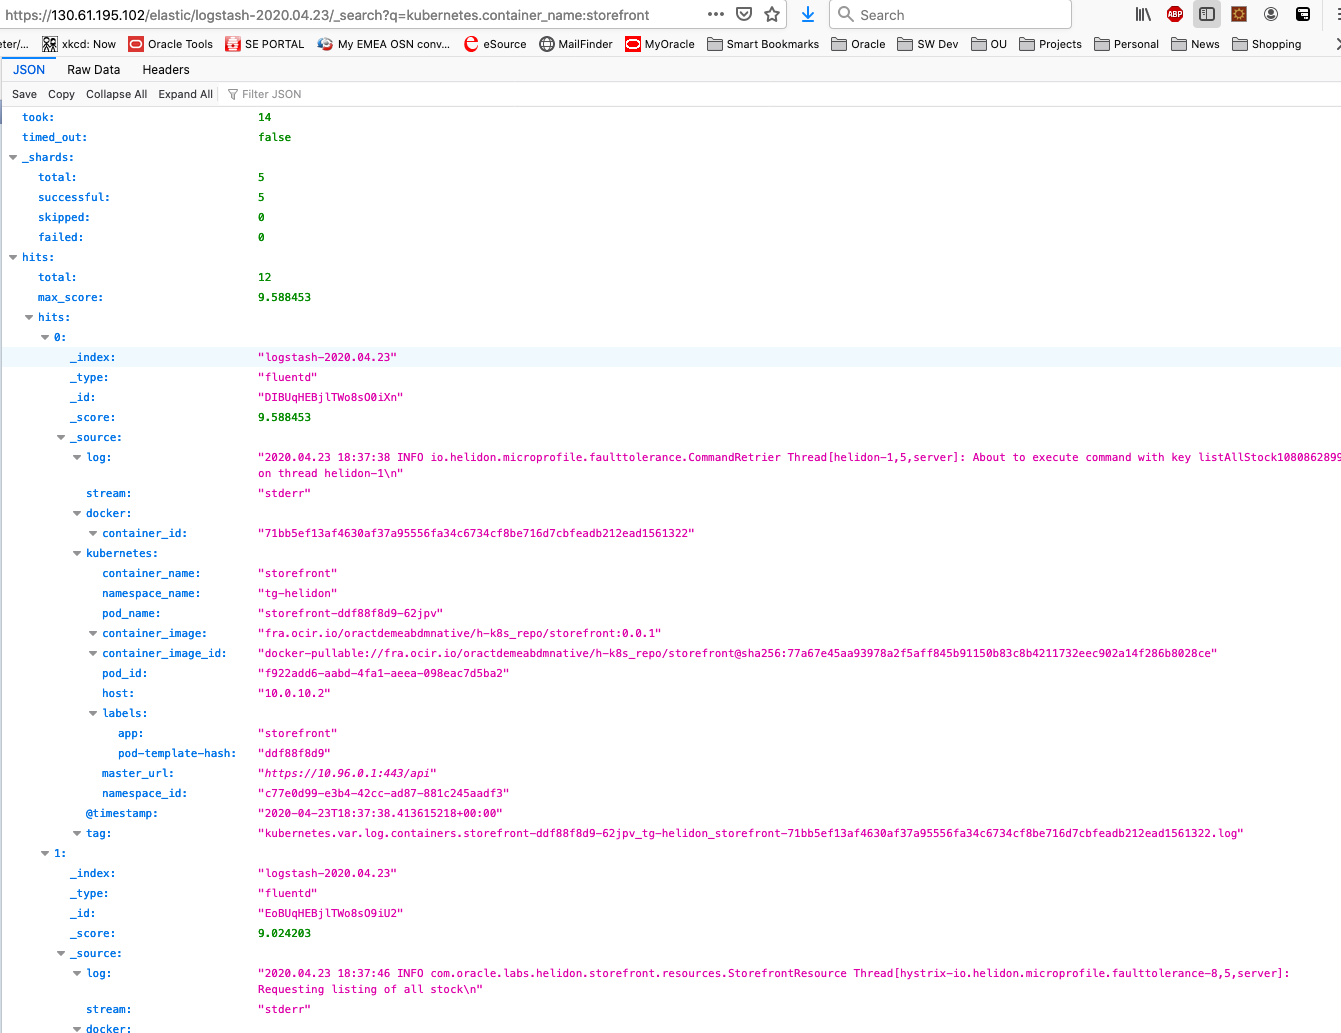The image size is (1341, 1033).
Task: Toggle the sidebar view icon
Action: (x=1207, y=14)
